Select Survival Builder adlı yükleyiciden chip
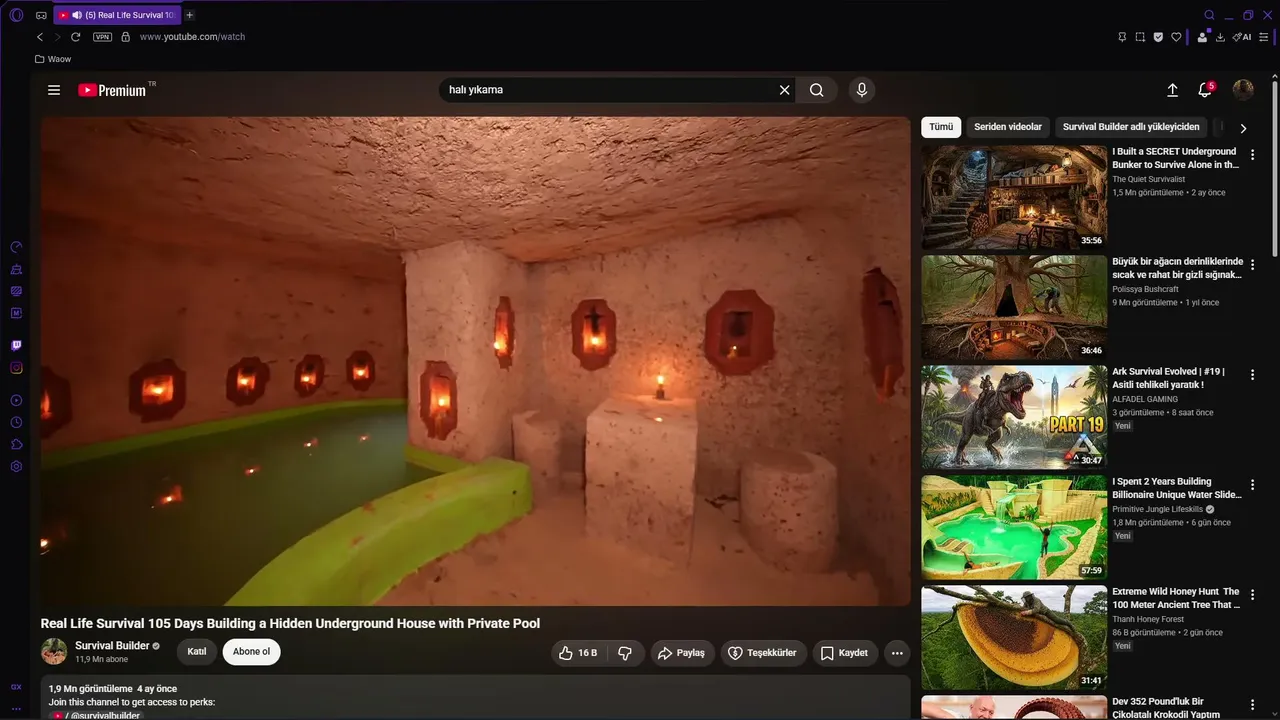Screen dimensions: 1280x720 coord(1131,127)
